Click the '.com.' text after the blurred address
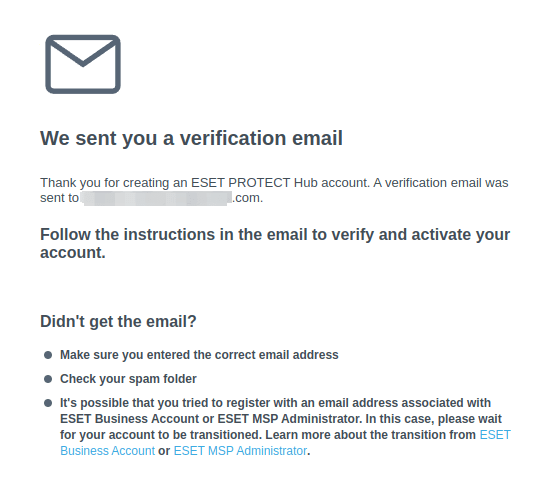The height and width of the screenshot is (494, 546). coord(248,198)
